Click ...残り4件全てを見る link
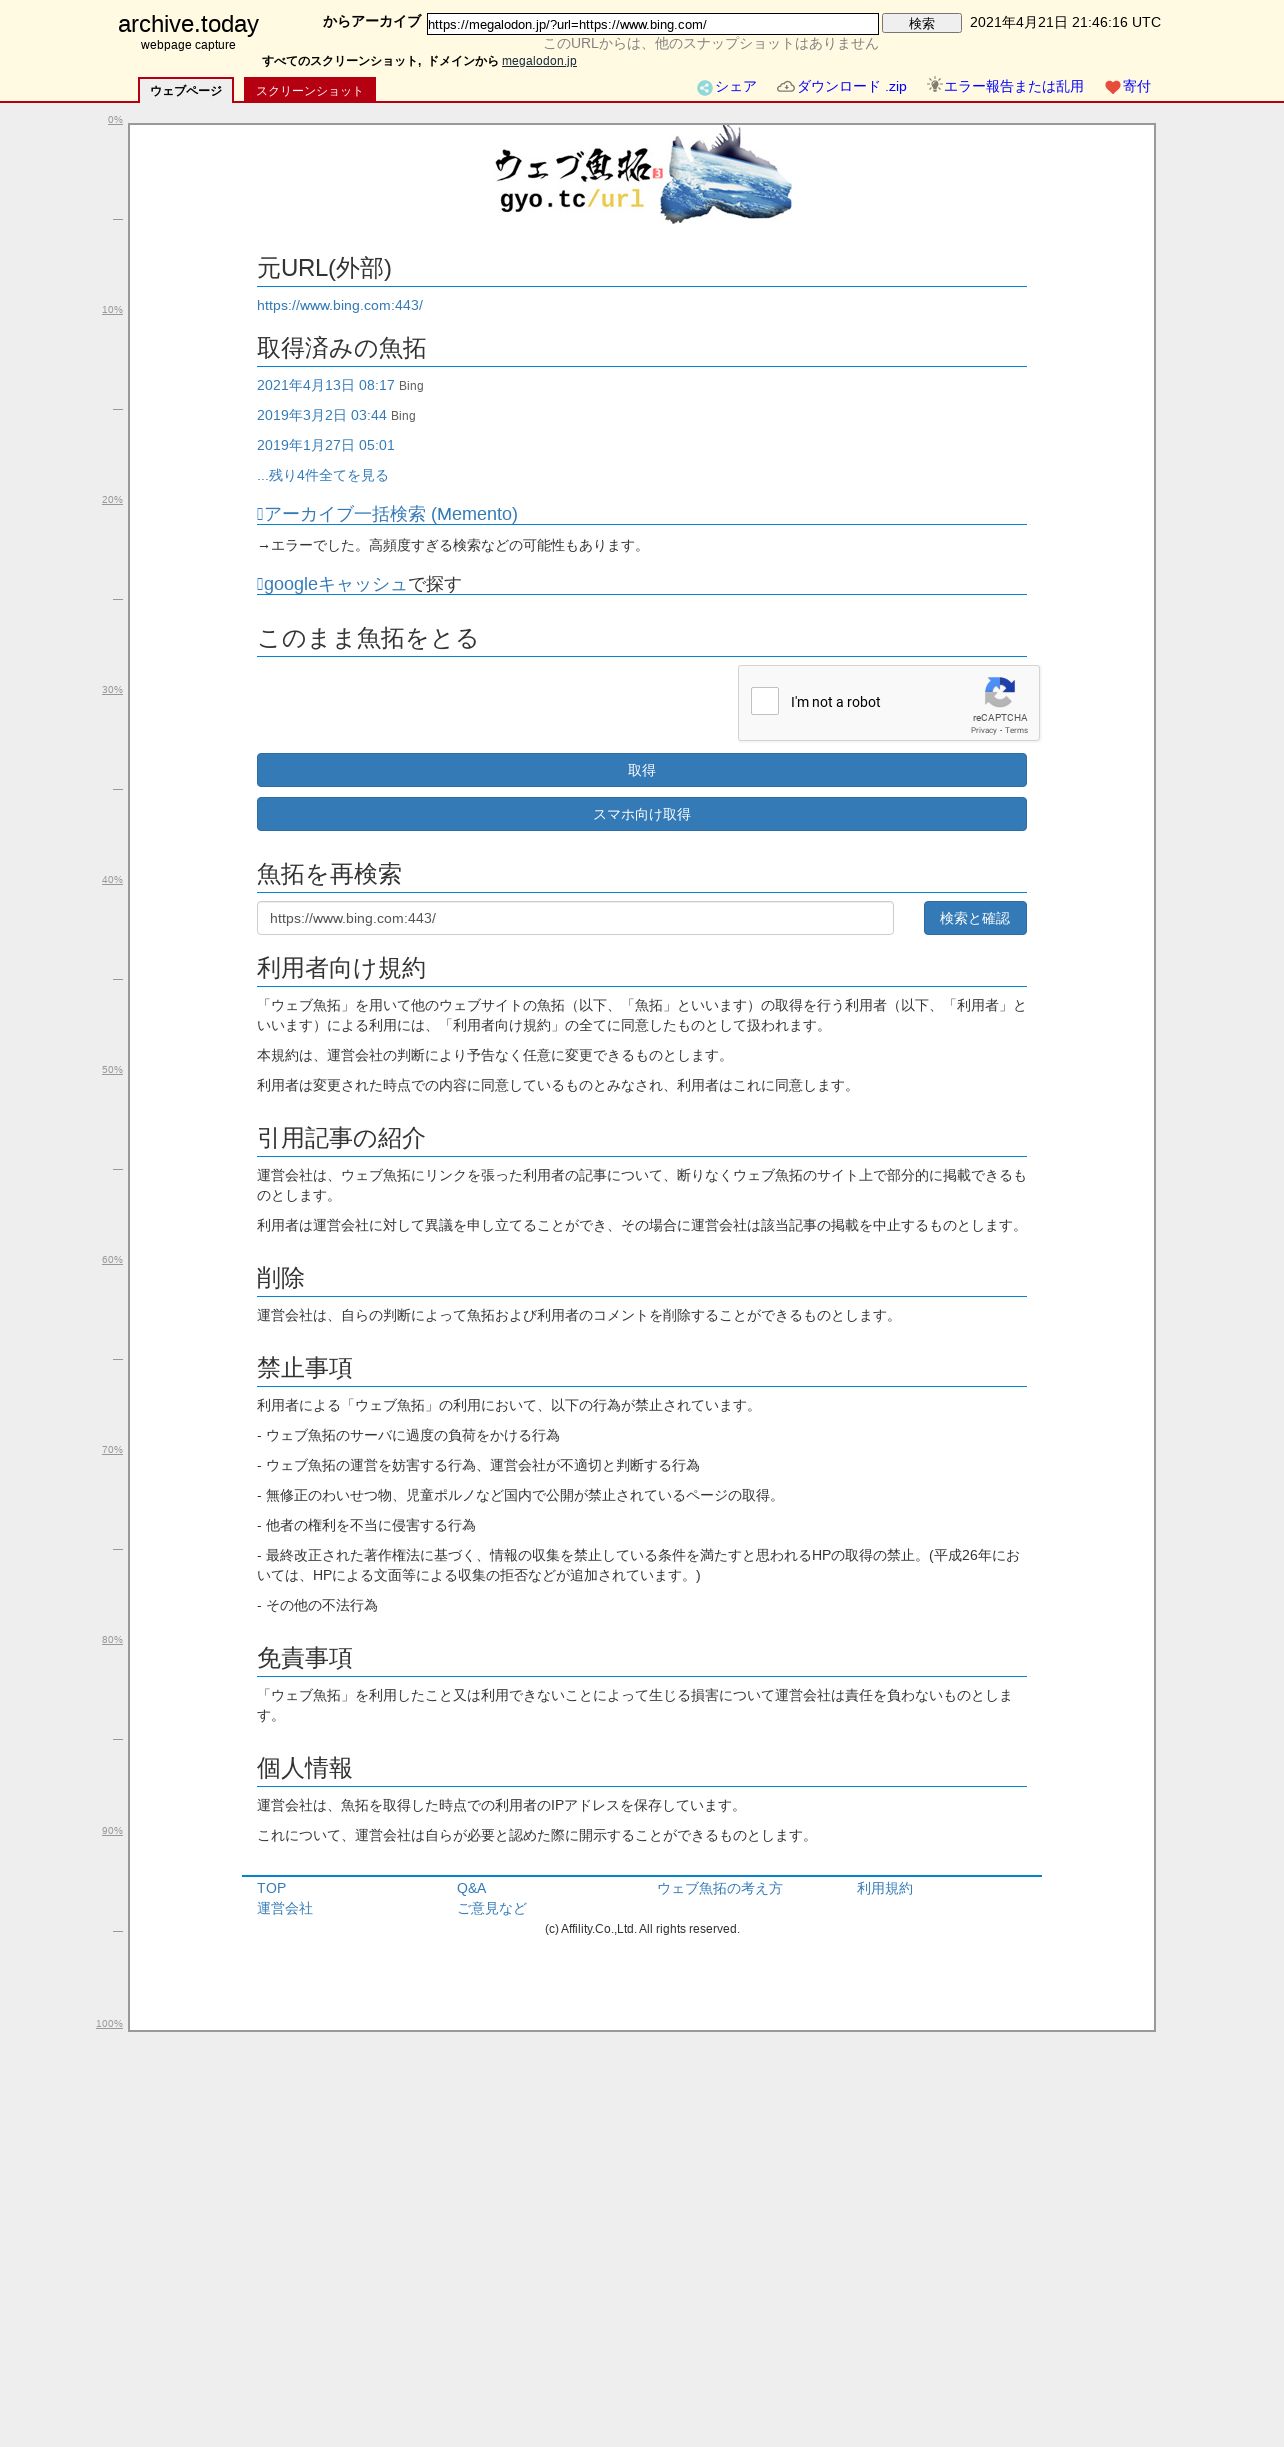This screenshot has height=2447, width=1284. coord(323,475)
